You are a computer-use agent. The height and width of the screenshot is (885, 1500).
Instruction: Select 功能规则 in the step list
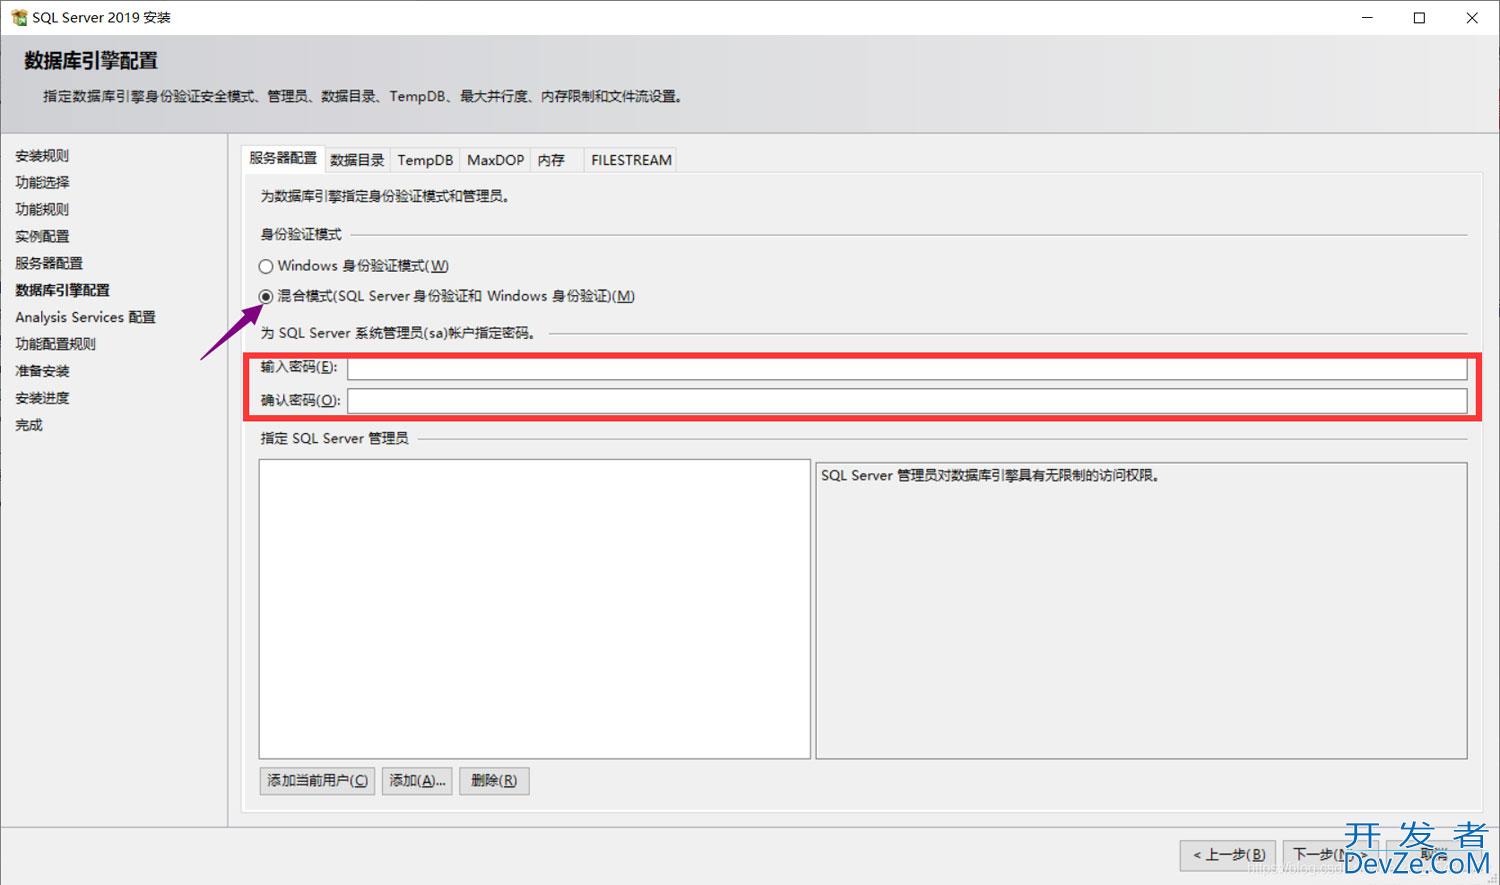pos(42,210)
